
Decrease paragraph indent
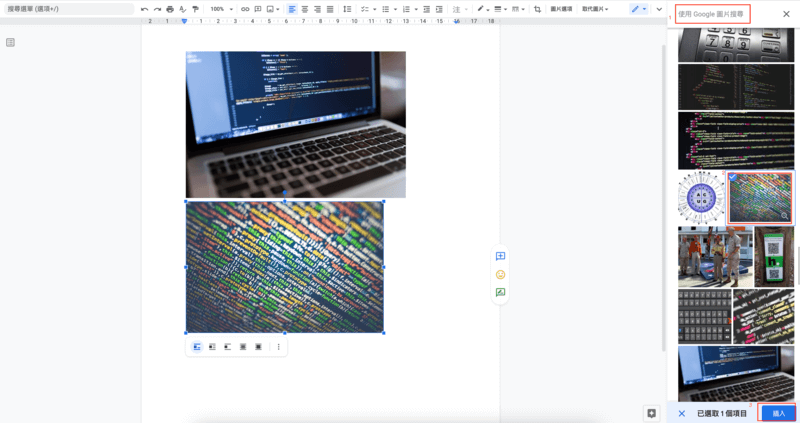click(x=427, y=9)
